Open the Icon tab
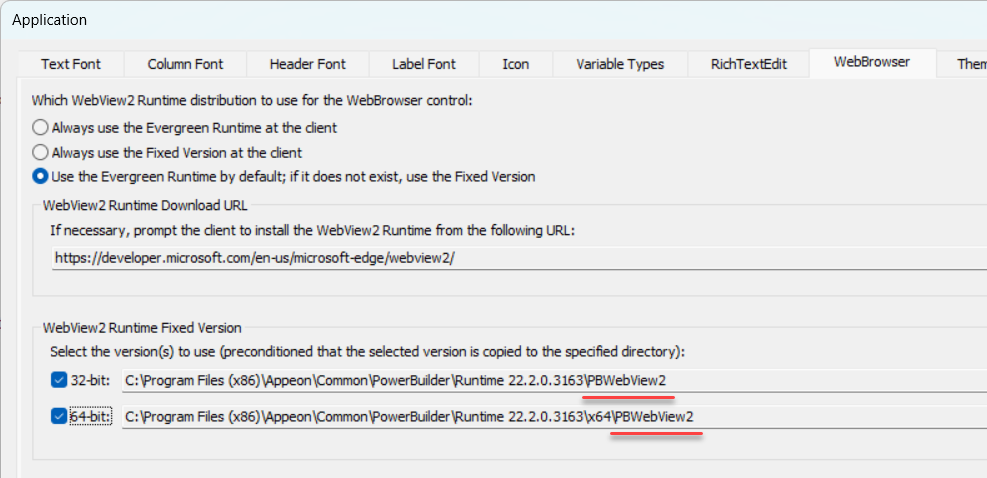The height and width of the screenshot is (478, 987). click(x=516, y=64)
